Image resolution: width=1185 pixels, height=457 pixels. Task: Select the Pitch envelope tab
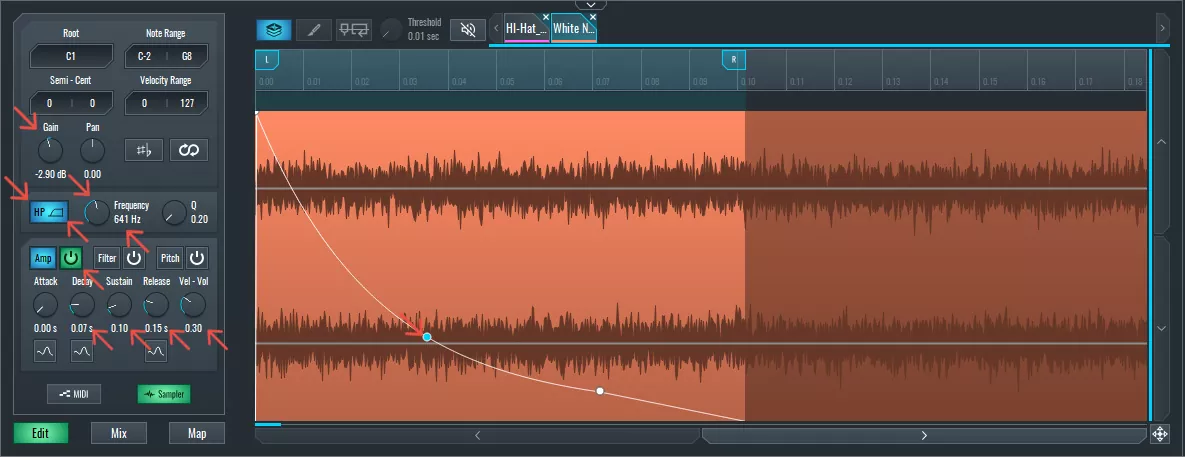point(170,258)
